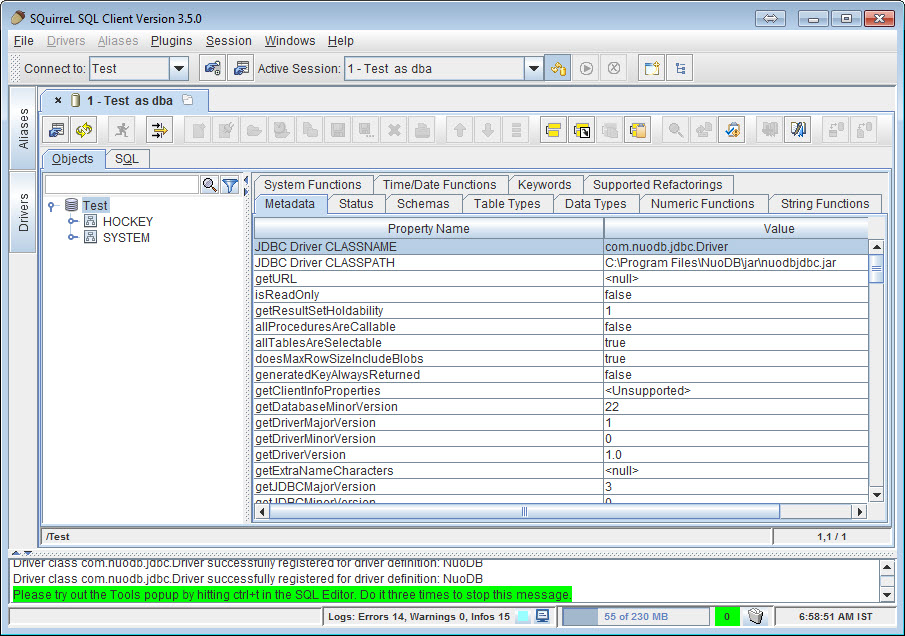Click the metadata table horizontal scrollbar right arrow
This screenshot has height=636, width=905.
tap(860, 511)
